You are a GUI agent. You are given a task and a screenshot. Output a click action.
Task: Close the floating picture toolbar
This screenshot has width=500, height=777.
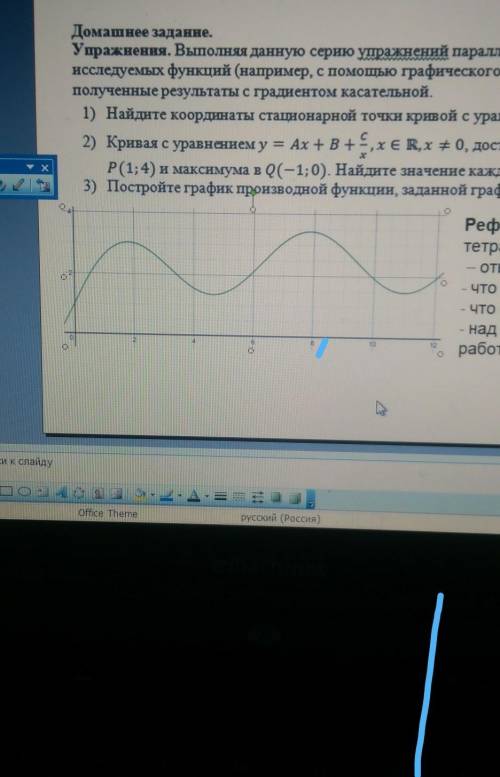pyautogui.click(x=45, y=167)
